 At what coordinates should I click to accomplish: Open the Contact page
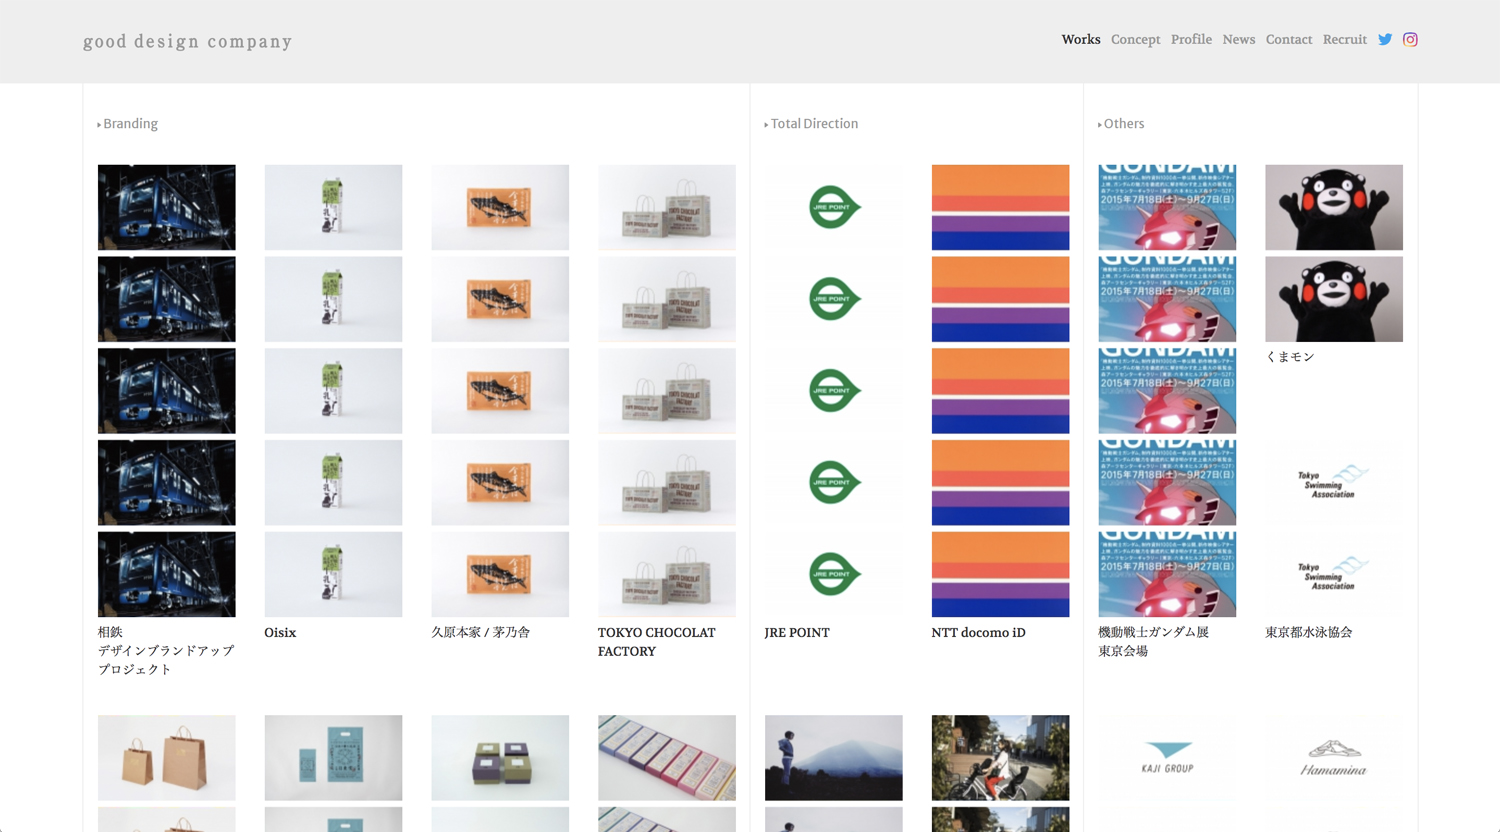[x=1289, y=40]
